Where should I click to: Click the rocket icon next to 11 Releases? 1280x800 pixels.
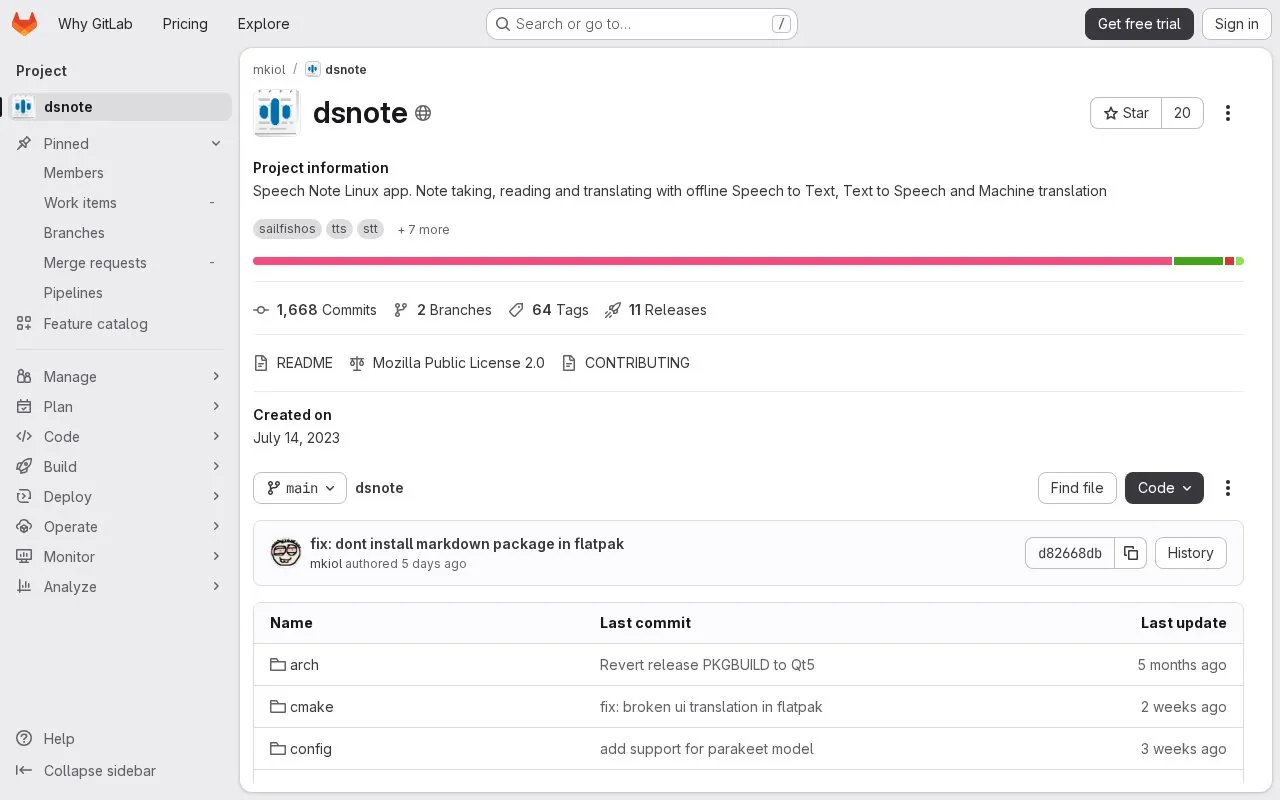click(613, 310)
